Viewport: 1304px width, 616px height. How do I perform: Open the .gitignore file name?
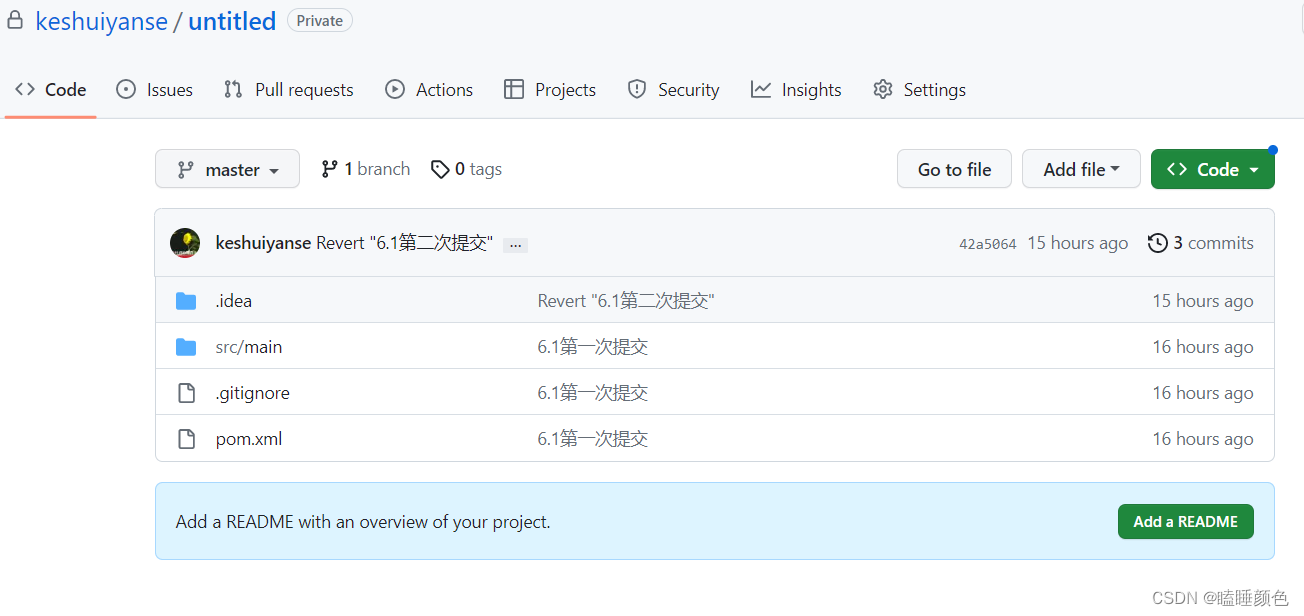(253, 393)
